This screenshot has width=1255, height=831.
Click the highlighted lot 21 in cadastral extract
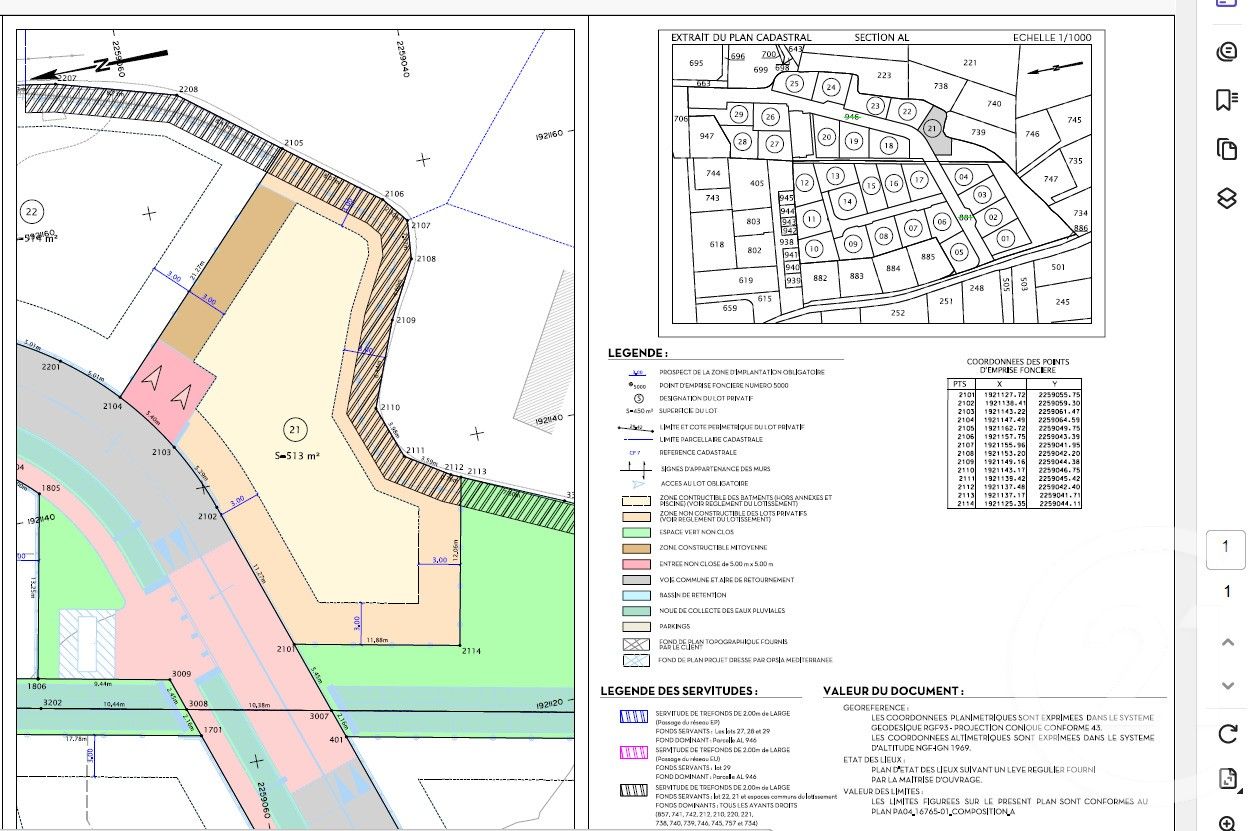[x=932, y=129]
